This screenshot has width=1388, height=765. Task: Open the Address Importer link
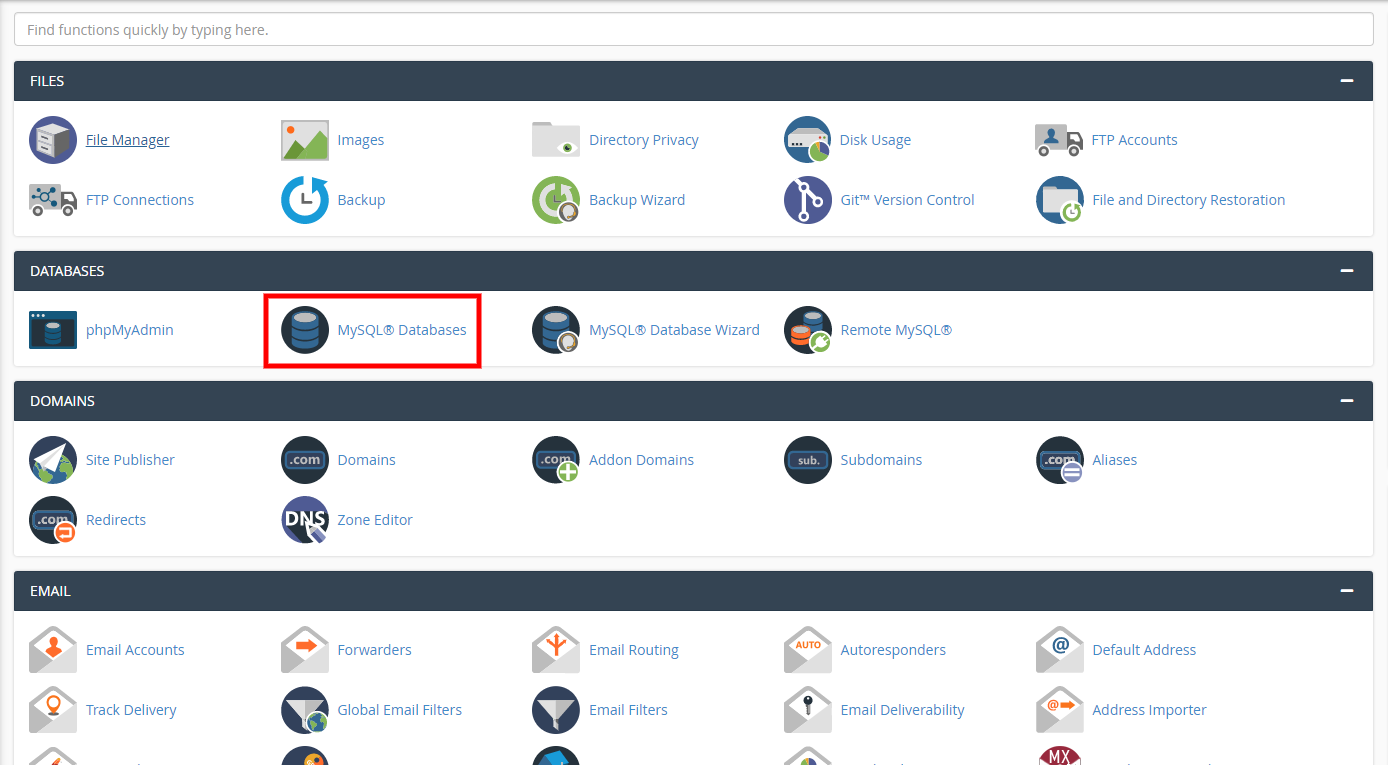tap(1149, 710)
